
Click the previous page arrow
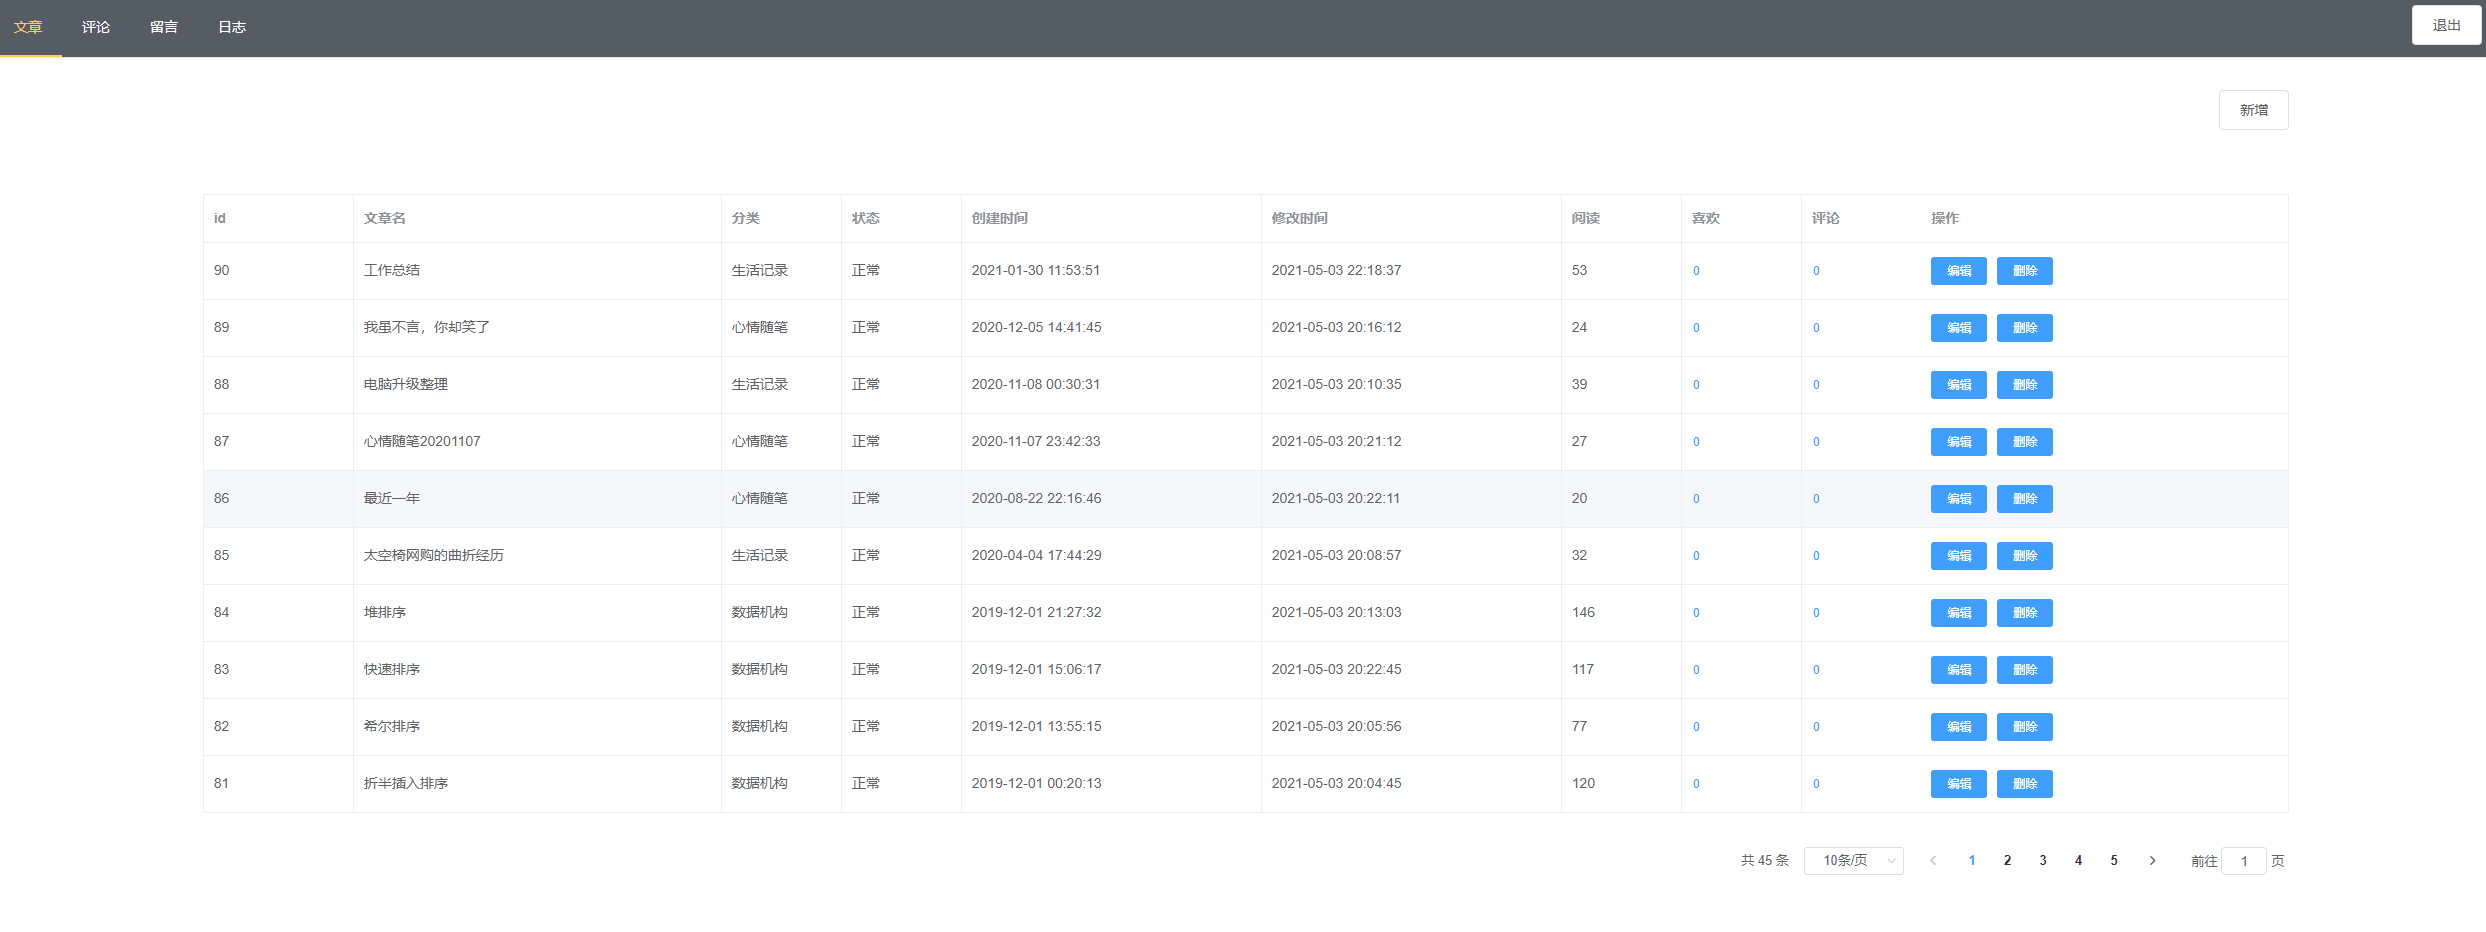(x=1933, y=860)
